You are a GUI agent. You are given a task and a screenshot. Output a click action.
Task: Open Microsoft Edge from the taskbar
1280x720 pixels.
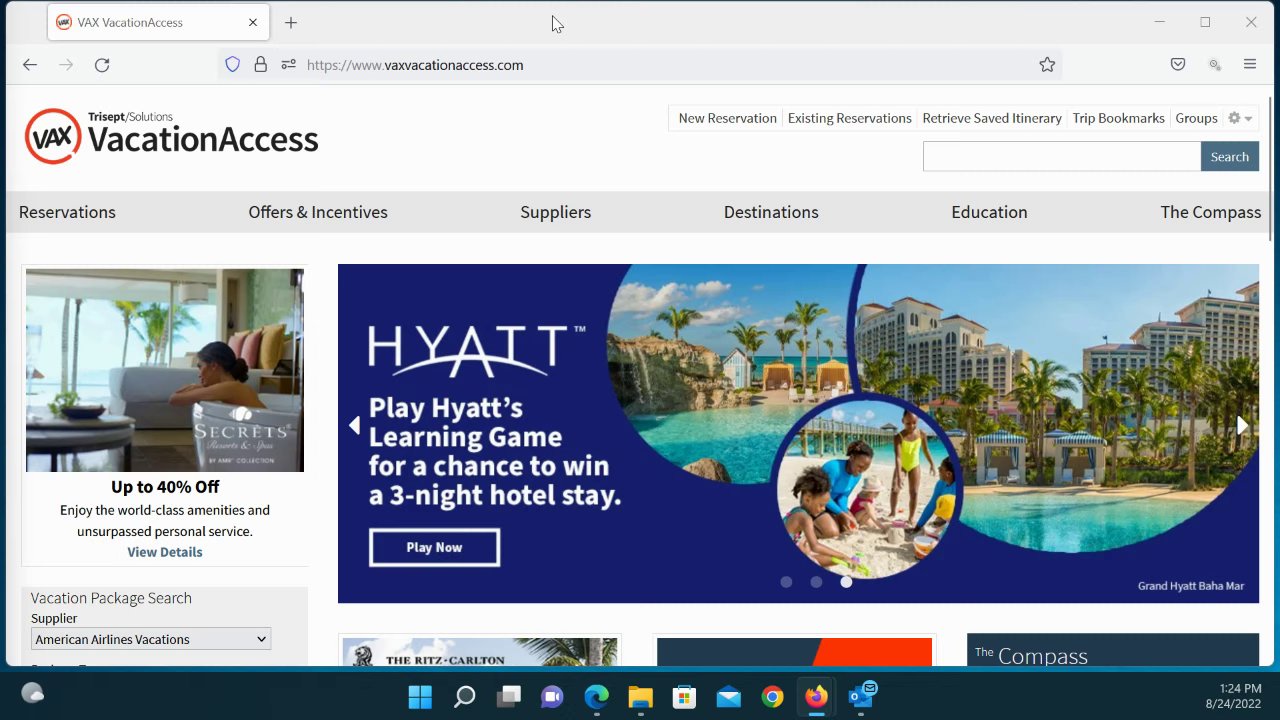(x=596, y=697)
